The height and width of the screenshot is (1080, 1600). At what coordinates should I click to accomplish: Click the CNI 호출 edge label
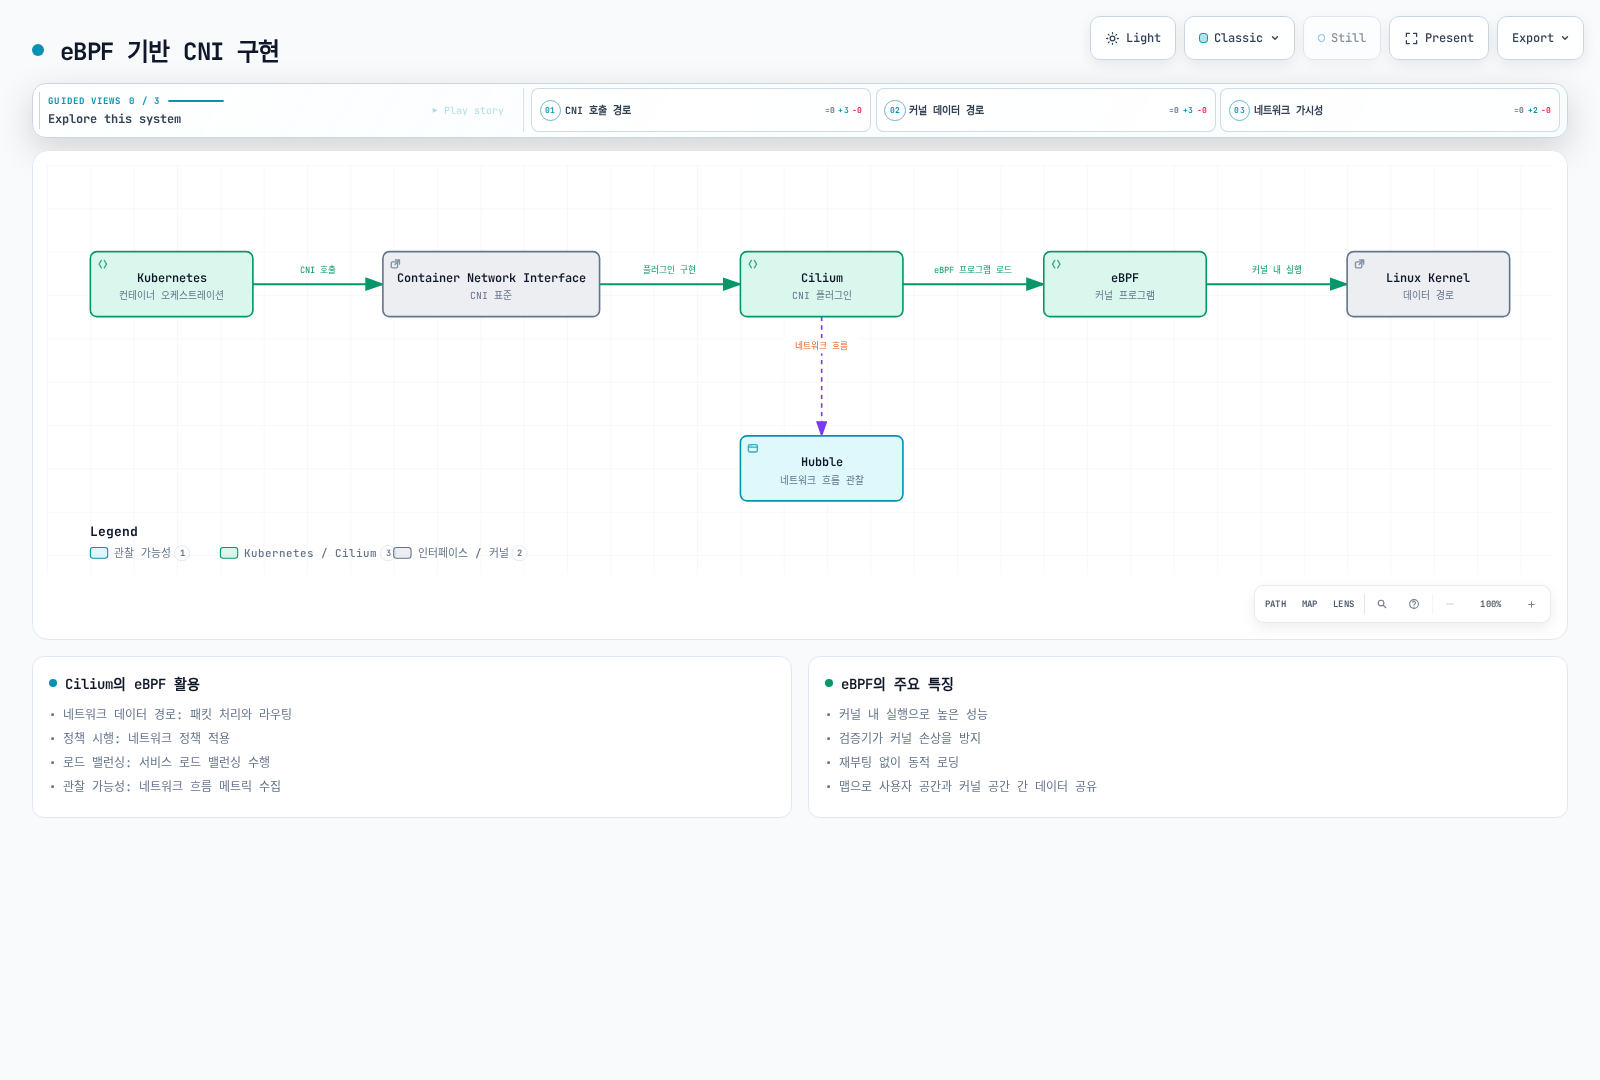tap(318, 270)
